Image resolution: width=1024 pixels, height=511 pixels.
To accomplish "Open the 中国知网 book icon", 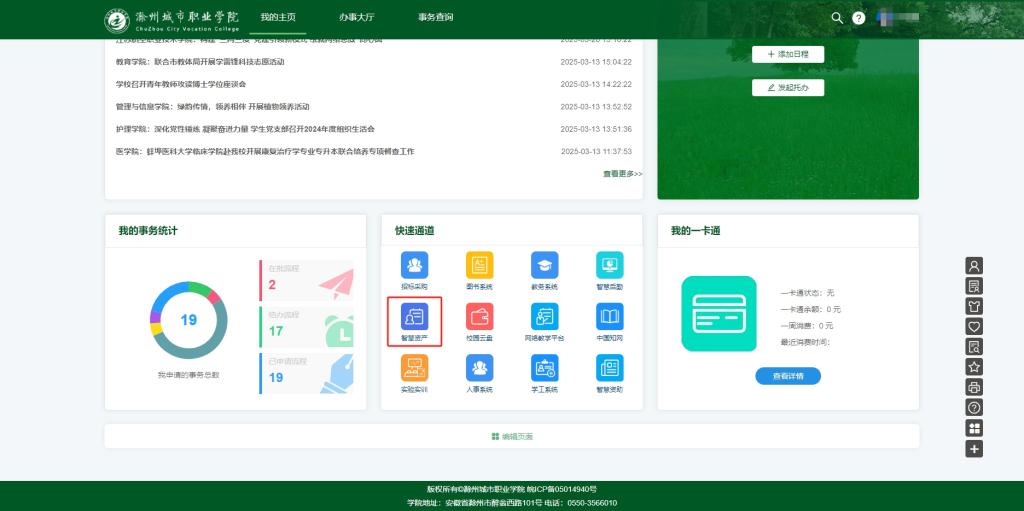I will [609, 317].
